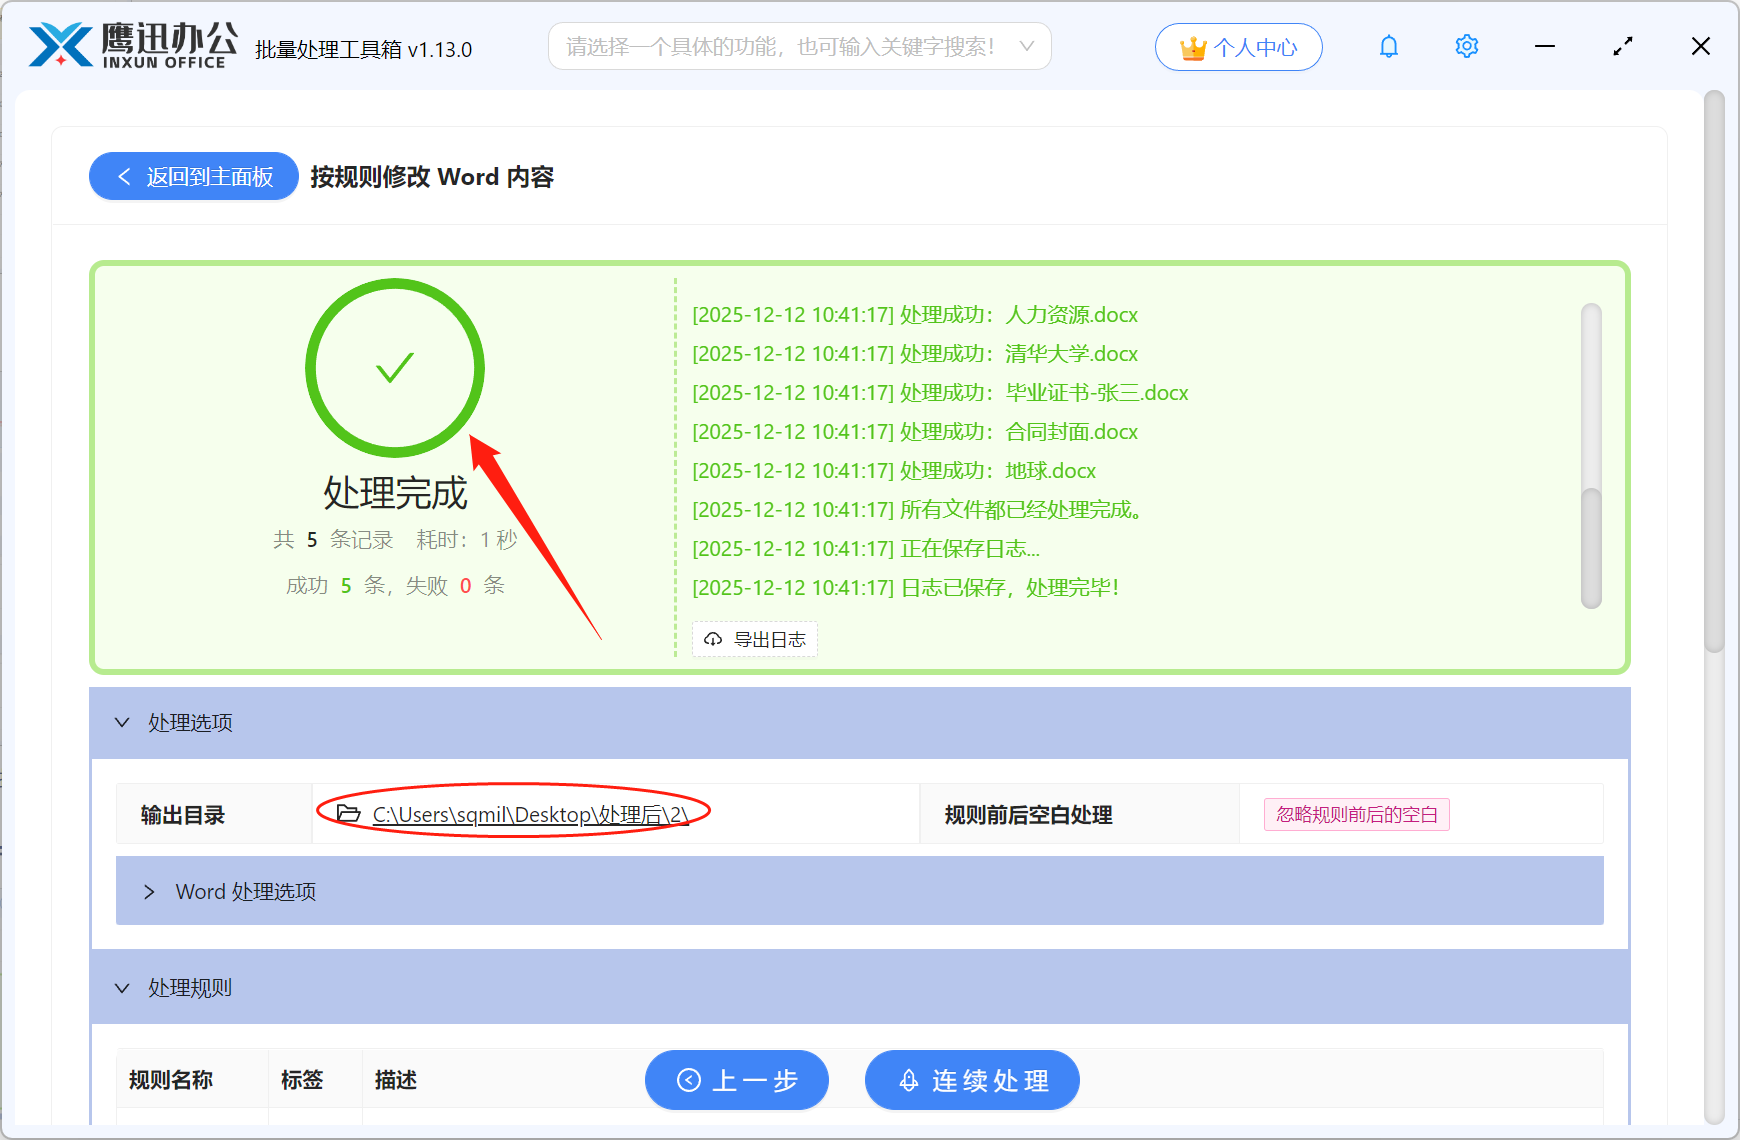Click the crown icon in 个人中心
Screen dimensions: 1740x1140
coord(1192,46)
